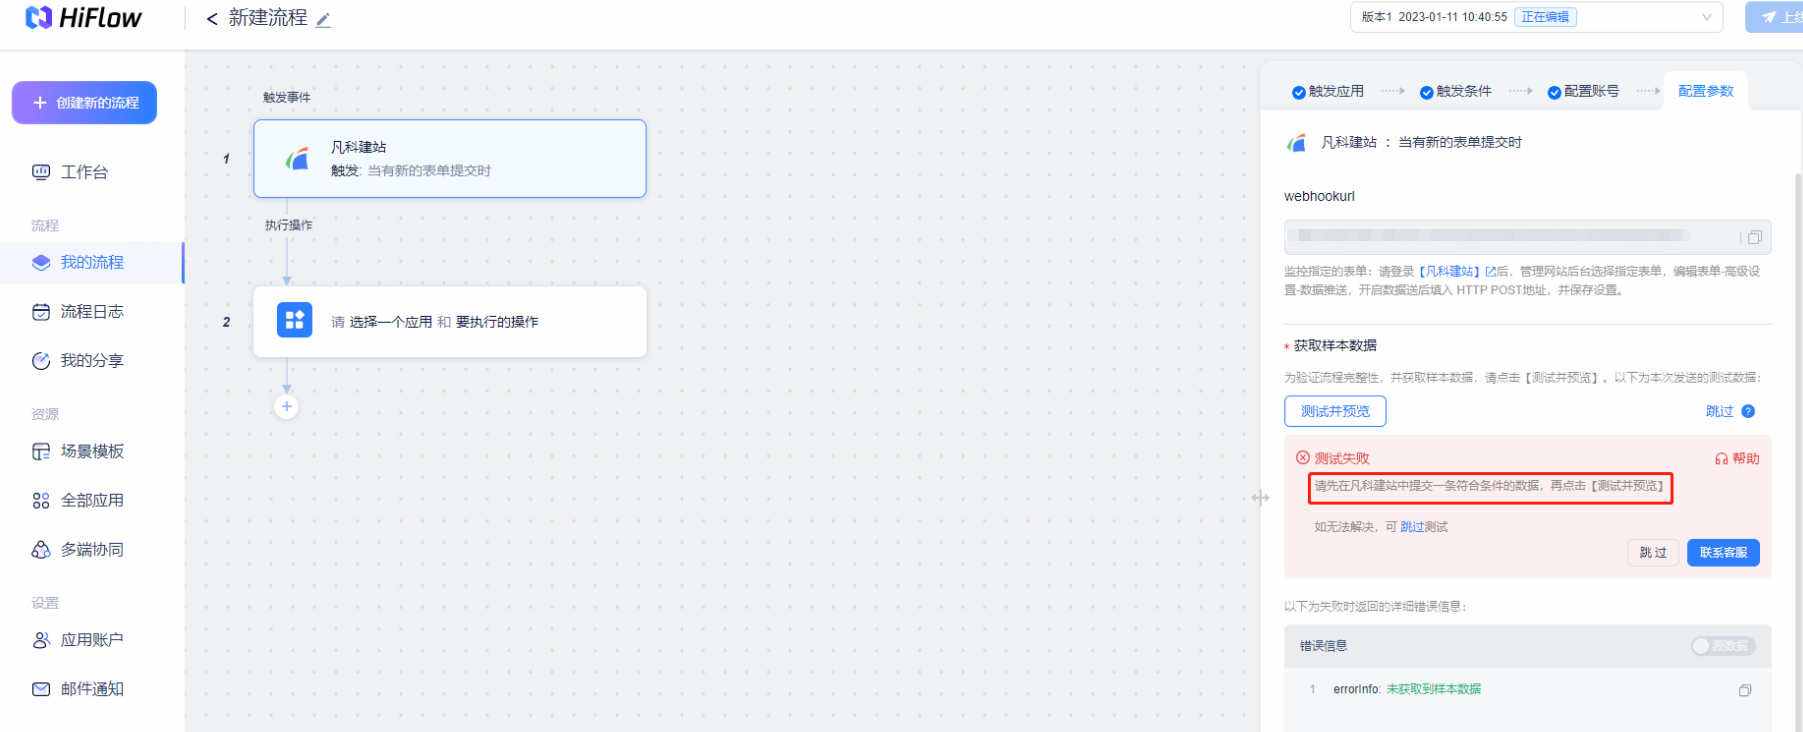The image size is (1803, 732).
Task: Follow the 跳过测试 link
Action: (1424, 527)
